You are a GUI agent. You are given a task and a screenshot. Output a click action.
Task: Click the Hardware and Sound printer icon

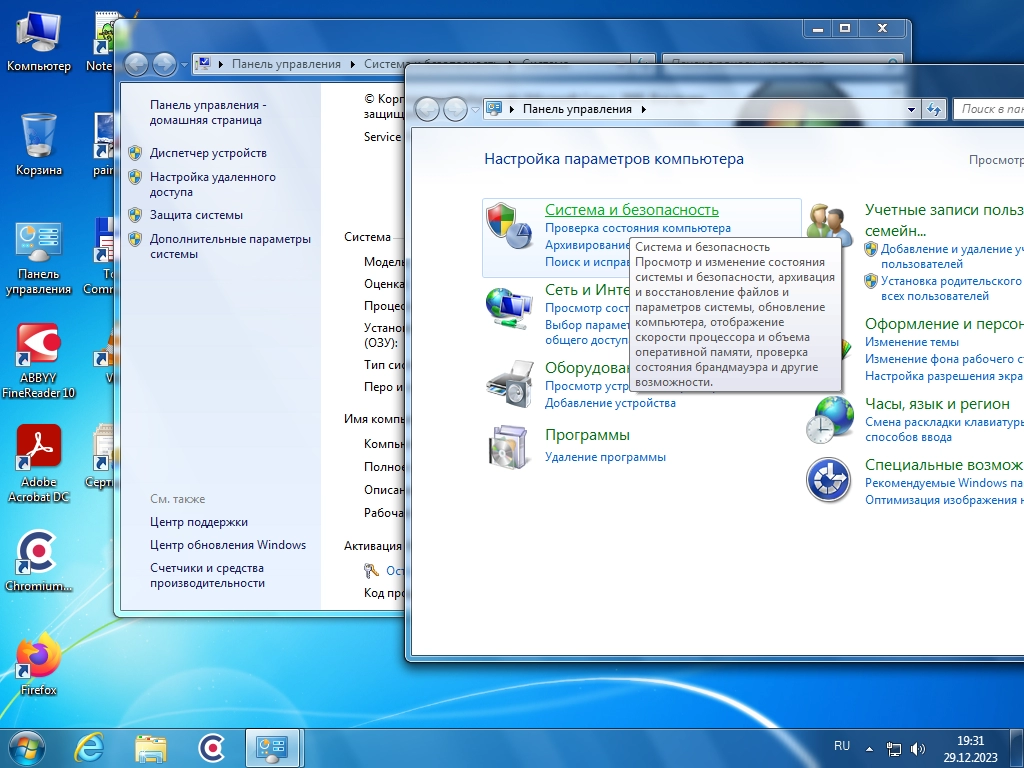click(x=509, y=382)
